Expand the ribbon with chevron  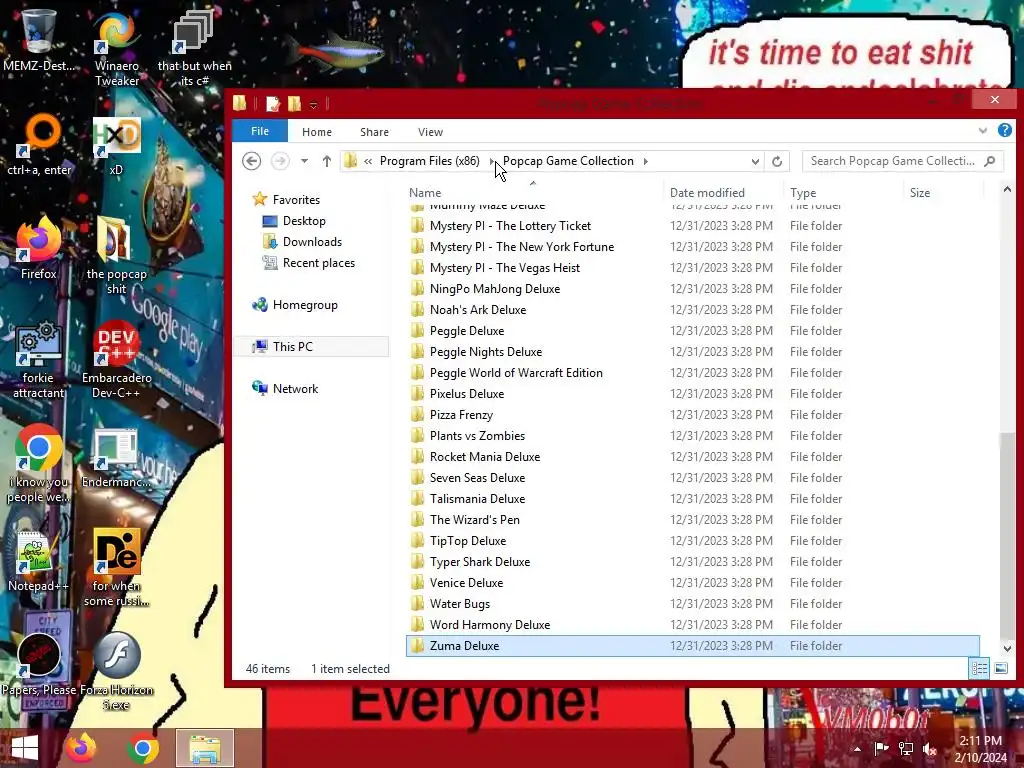tap(983, 131)
